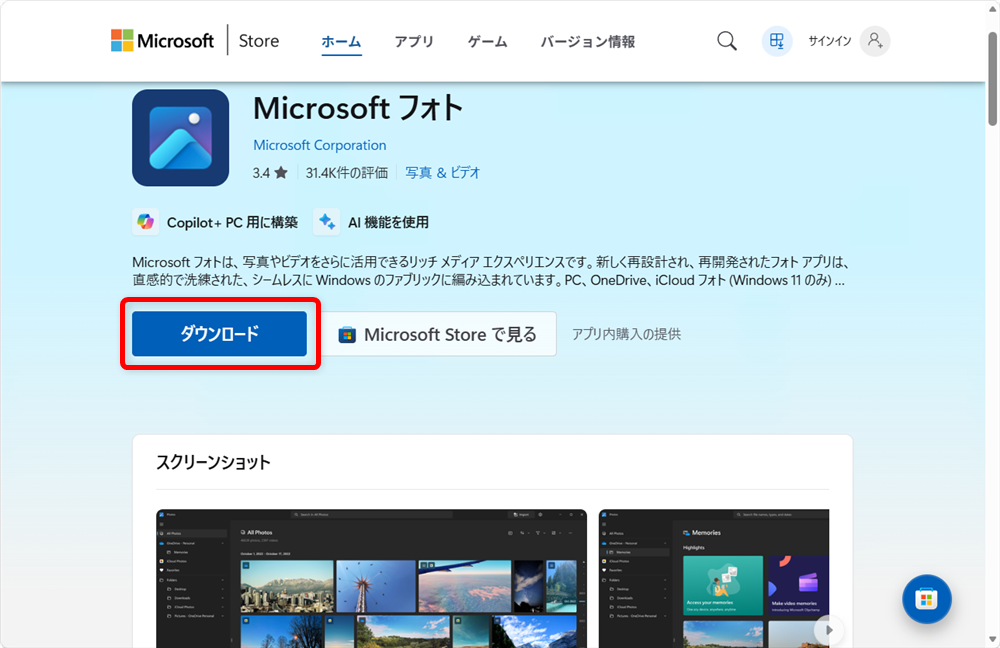Click the アプリ内購入の提供 text
The image size is (1000, 648).
click(x=626, y=334)
